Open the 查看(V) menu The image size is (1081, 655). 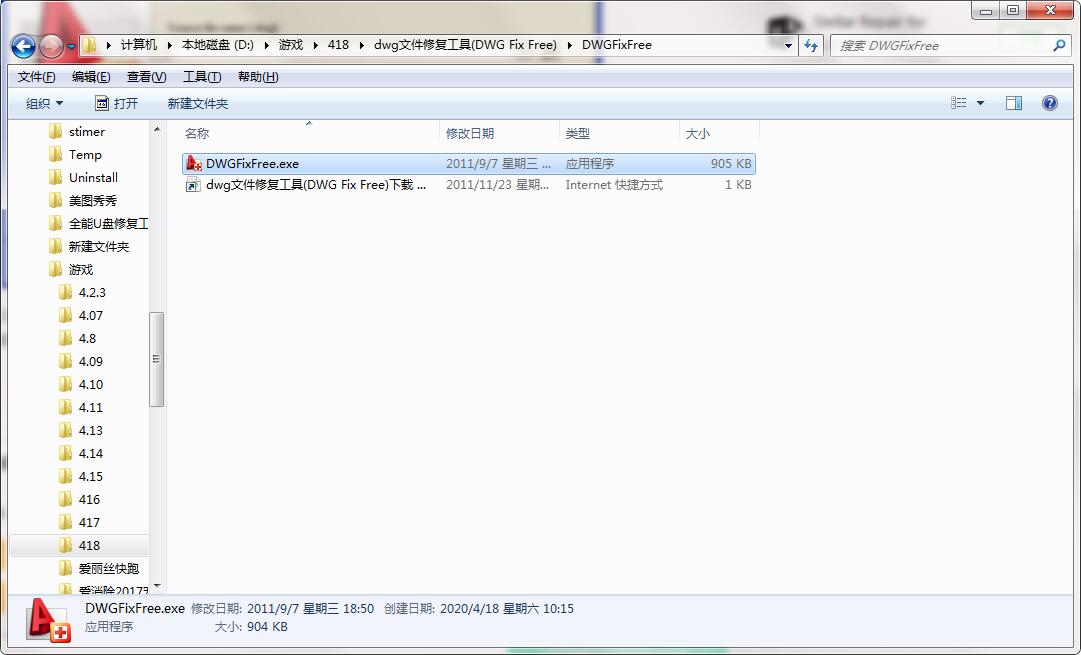click(146, 77)
